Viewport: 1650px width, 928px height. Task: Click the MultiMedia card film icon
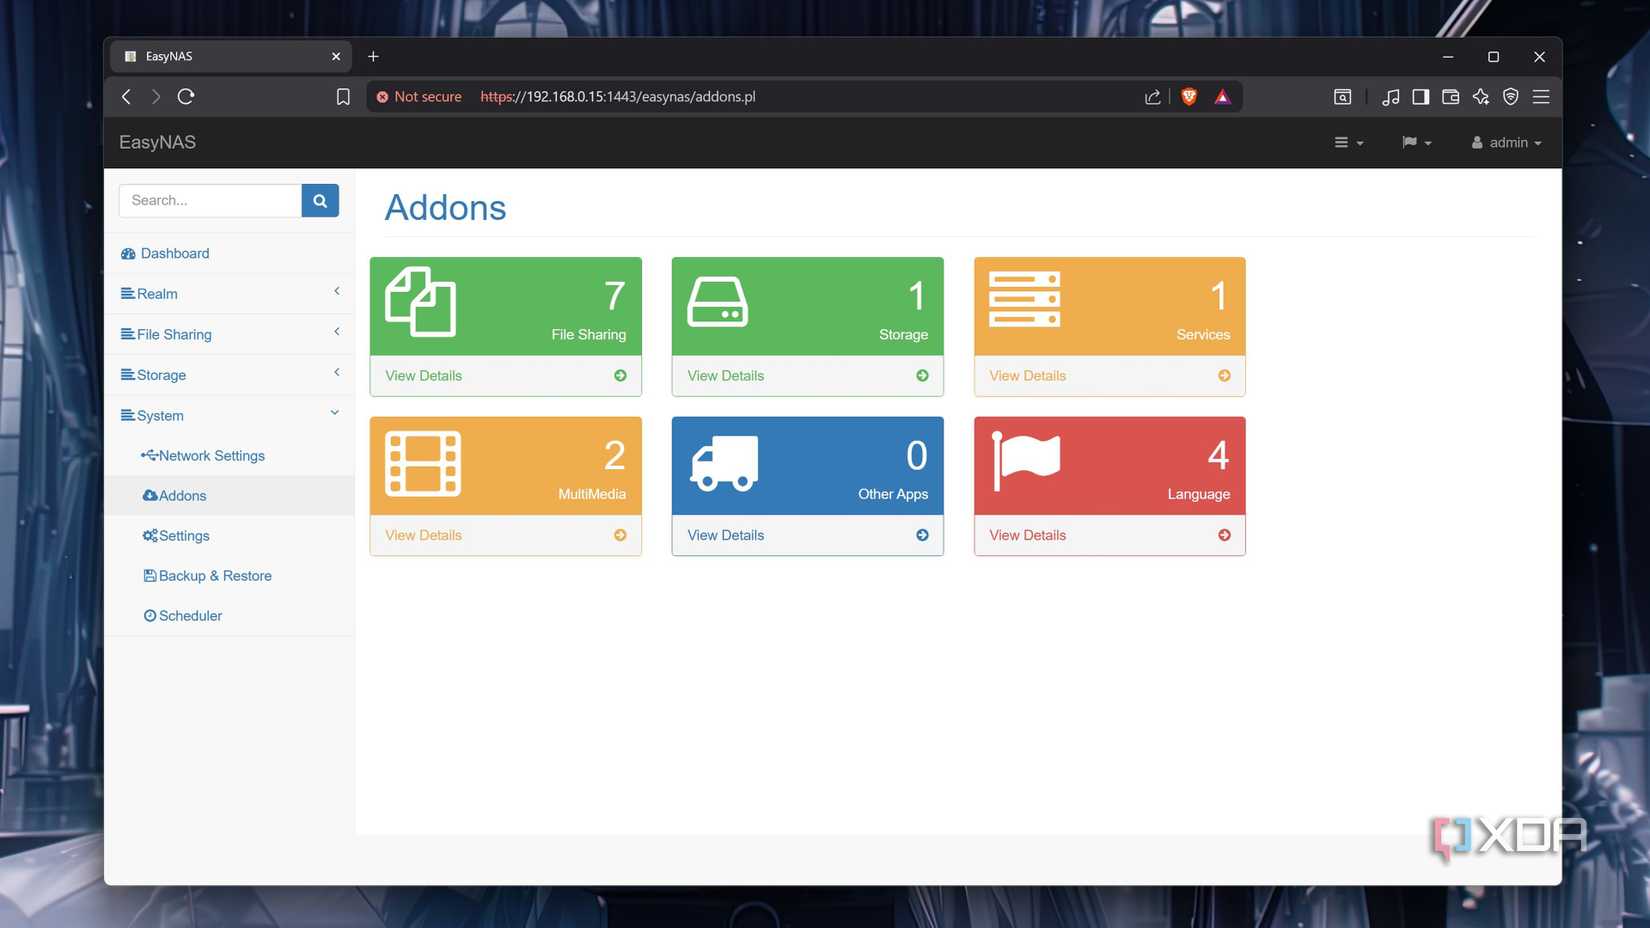423,463
